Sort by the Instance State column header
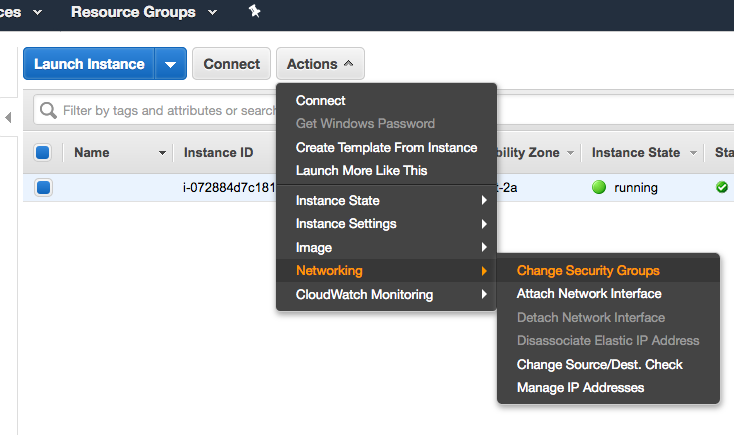Viewport: 734px width, 435px height. 635,153
